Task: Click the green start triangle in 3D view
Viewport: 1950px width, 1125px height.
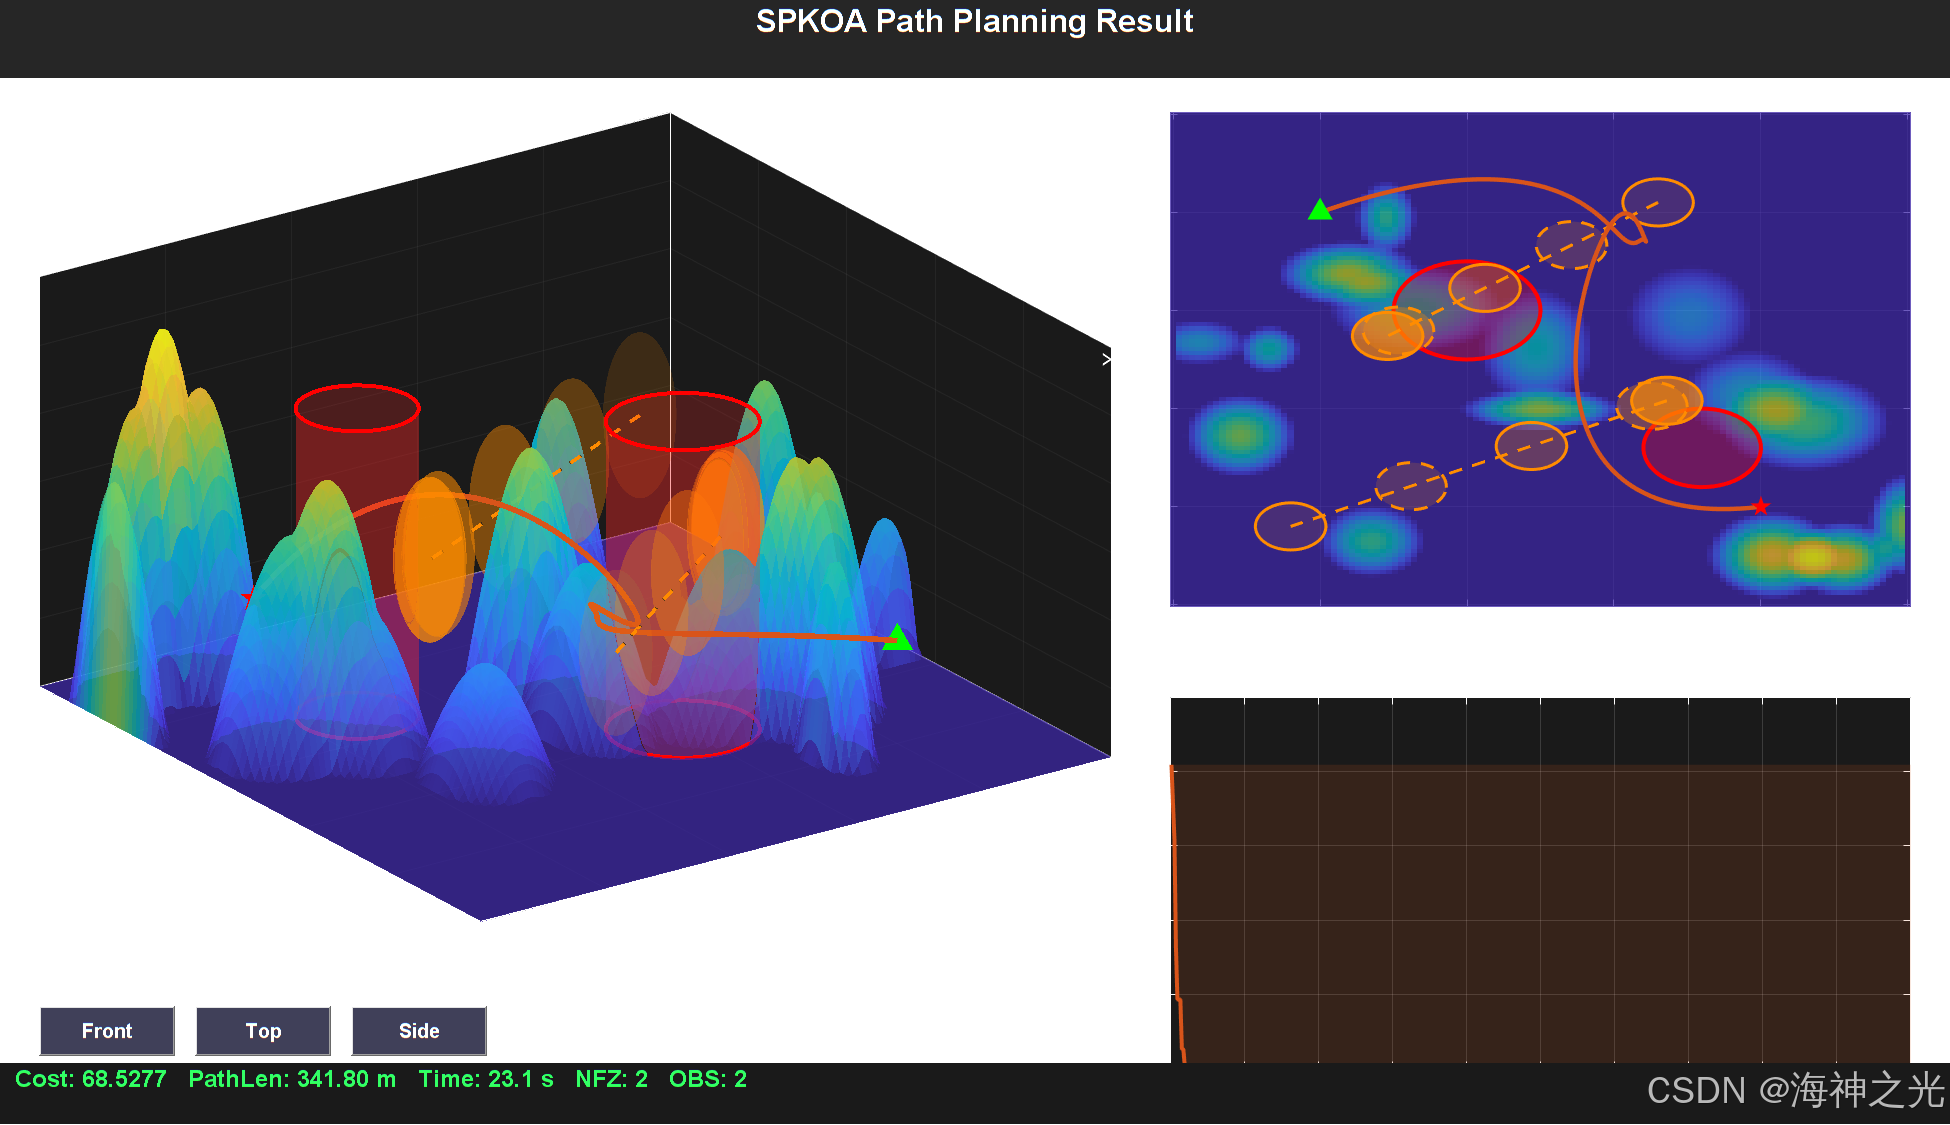Action: pos(898,637)
